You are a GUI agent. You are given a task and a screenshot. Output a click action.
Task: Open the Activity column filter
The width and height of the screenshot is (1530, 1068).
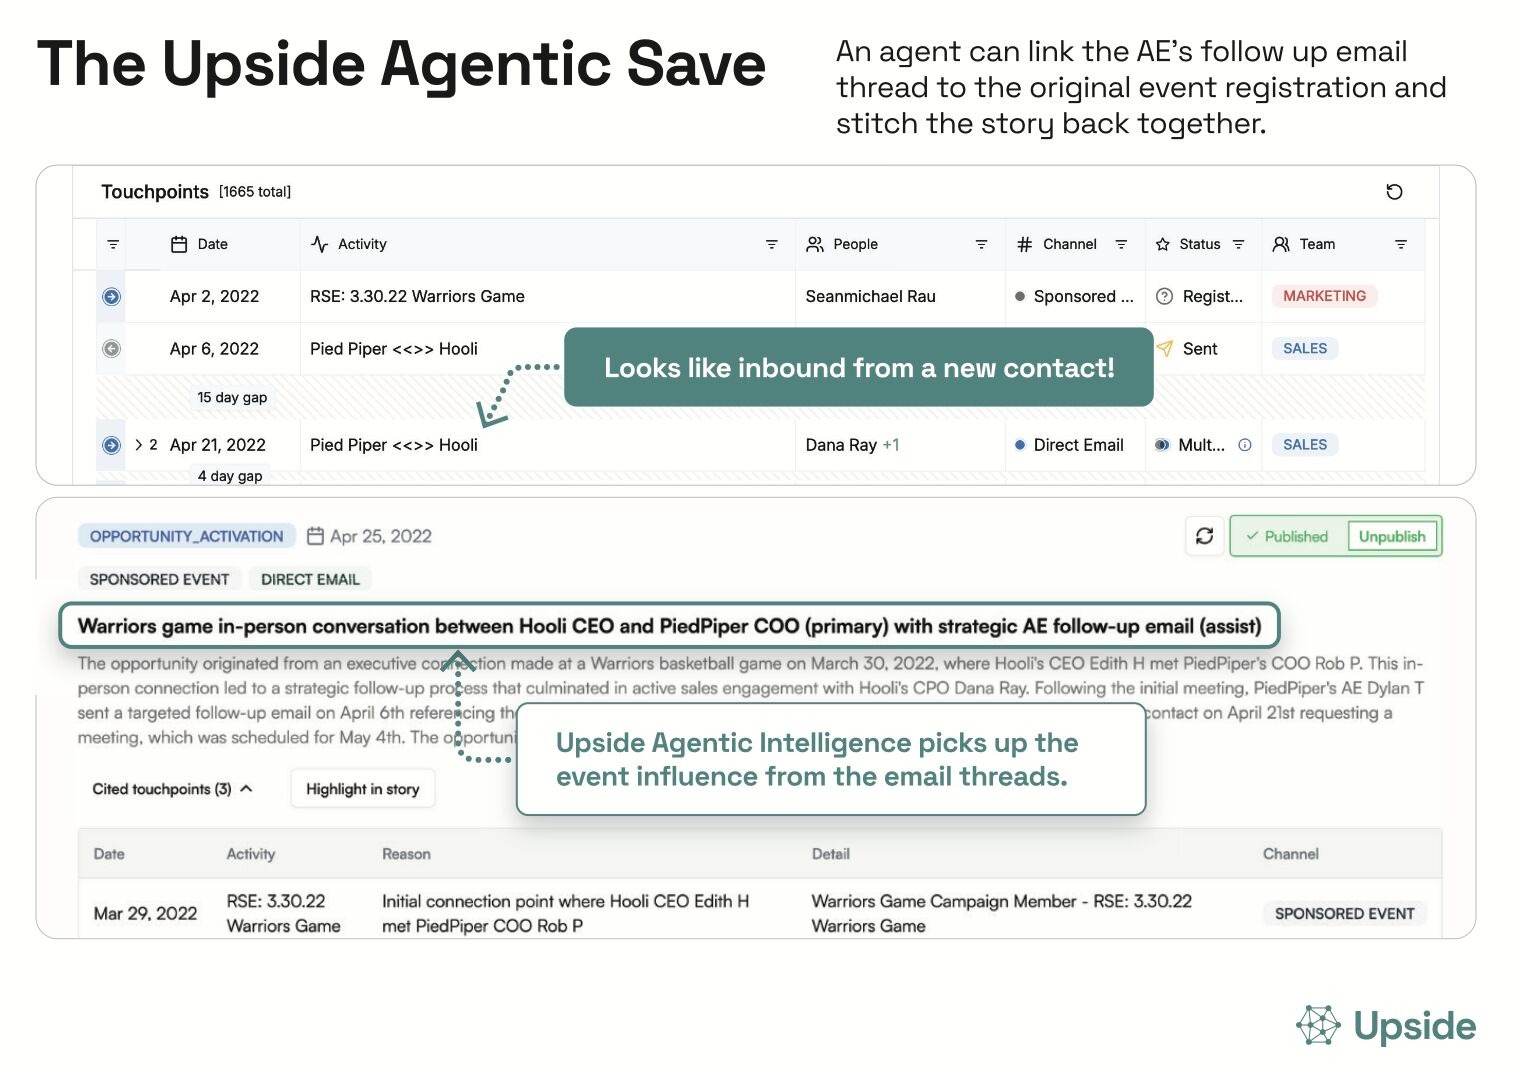(x=771, y=244)
